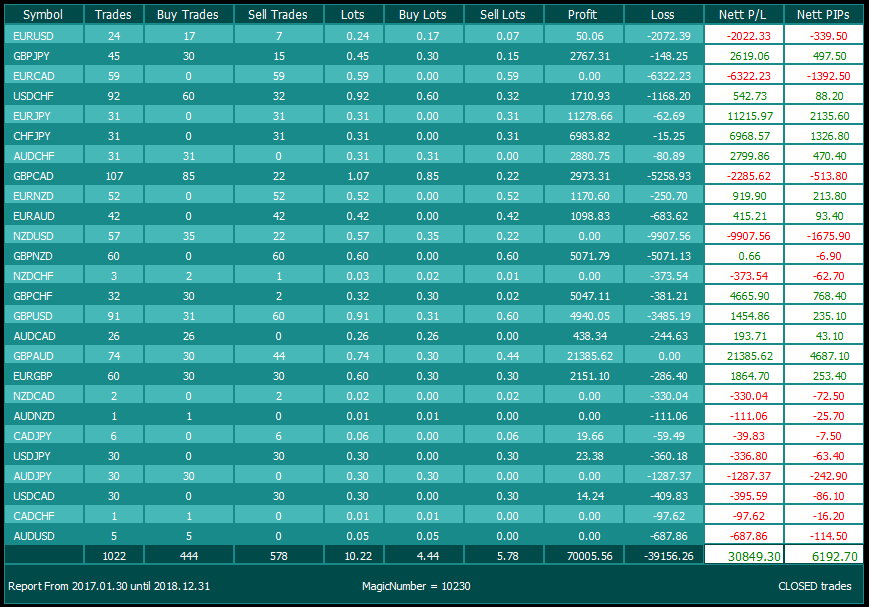Select the EURUSD symbol row
Screen dimensions: 869x607
434,35
